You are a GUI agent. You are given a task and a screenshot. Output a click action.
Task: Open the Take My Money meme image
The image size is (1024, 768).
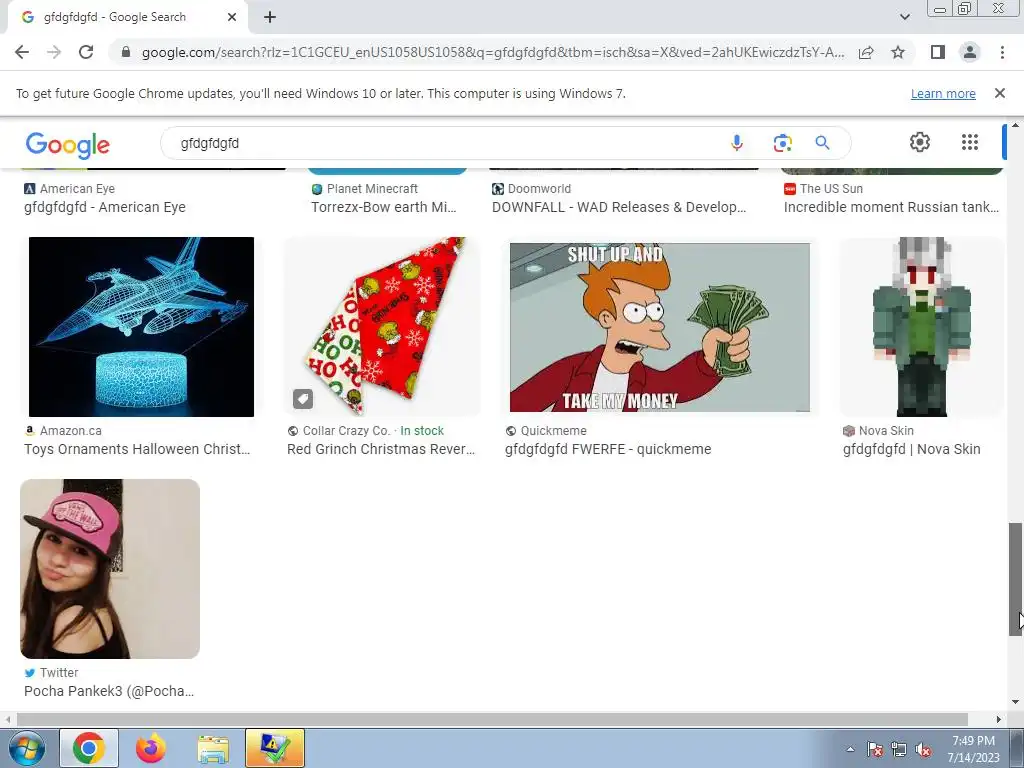(x=660, y=327)
